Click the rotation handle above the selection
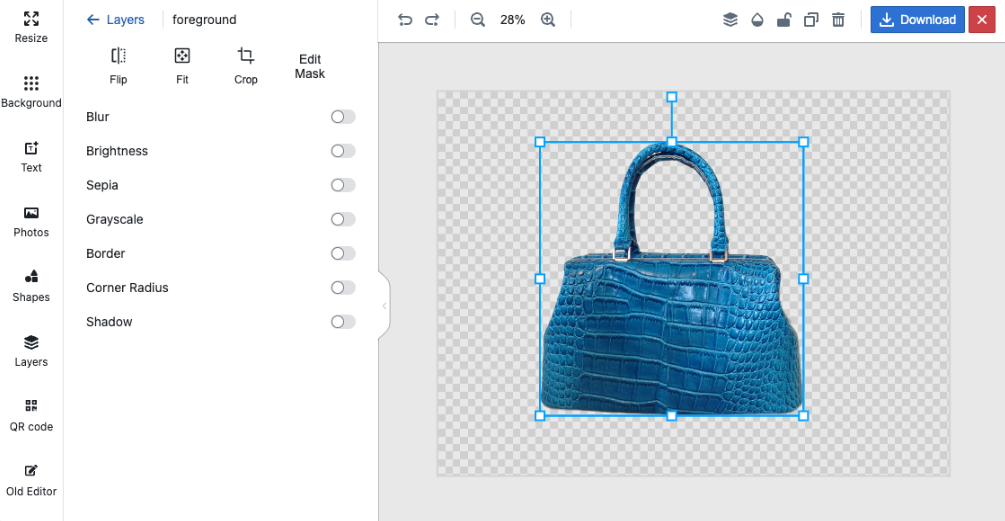1005x521 pixels. 672,97
